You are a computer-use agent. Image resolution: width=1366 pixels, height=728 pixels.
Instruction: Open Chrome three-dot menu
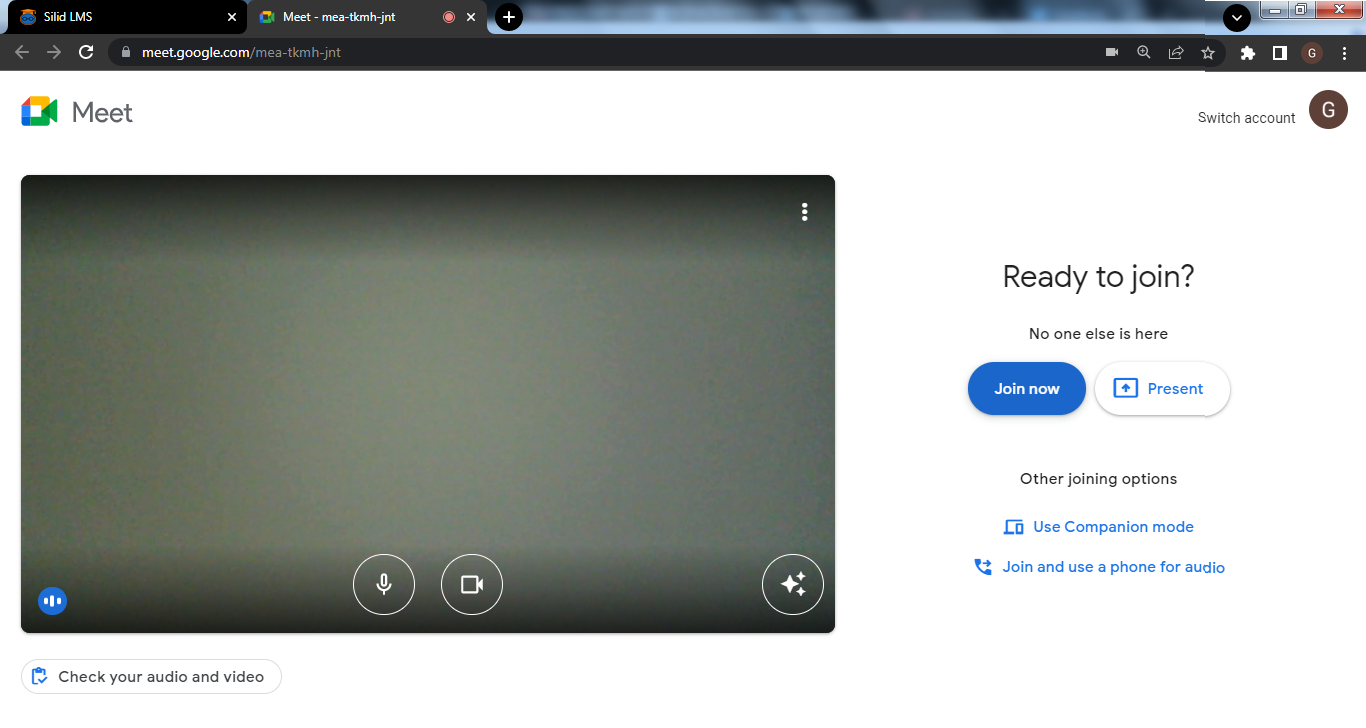1343,53
